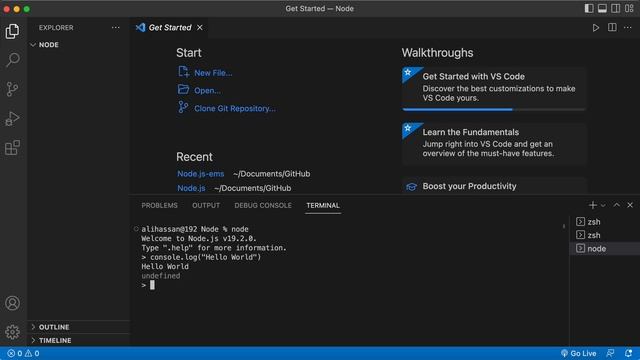Open Boost your Productivity walkthrough
640x360 pixels.
coord(494,186)
